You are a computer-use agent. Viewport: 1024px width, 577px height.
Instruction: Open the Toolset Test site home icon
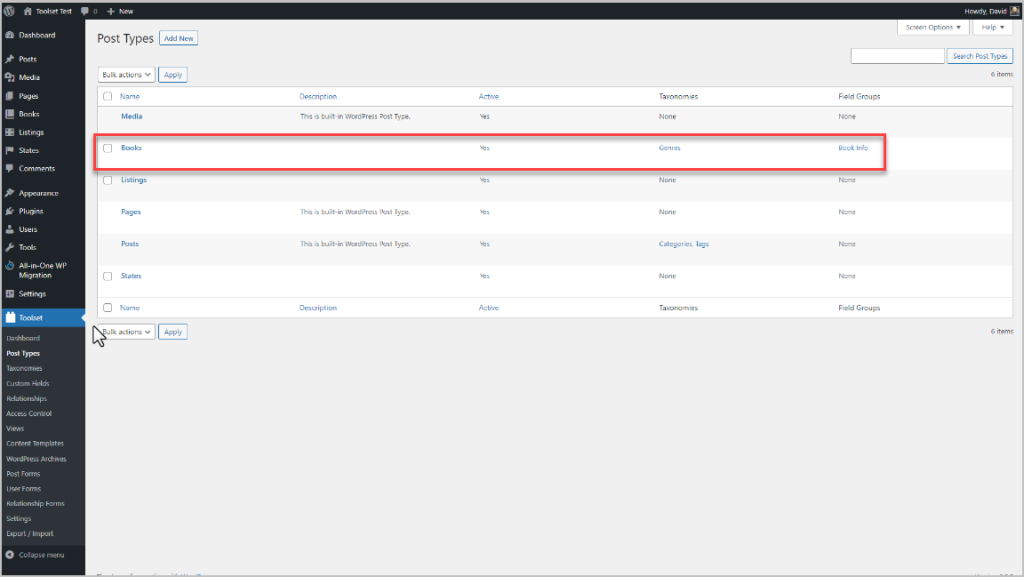[27, 11]
